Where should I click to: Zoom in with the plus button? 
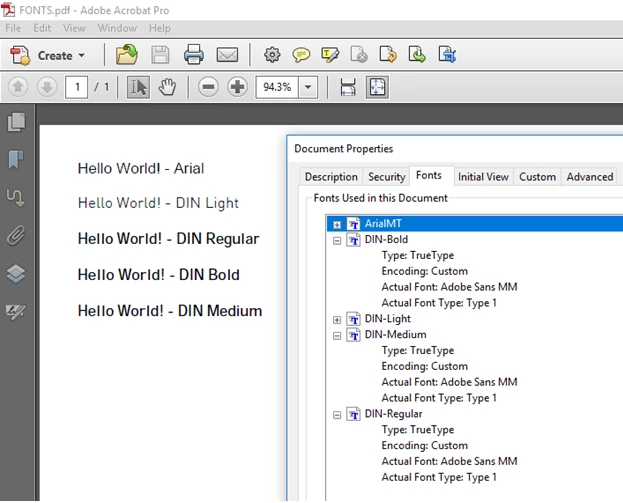[x=238, y=87]
